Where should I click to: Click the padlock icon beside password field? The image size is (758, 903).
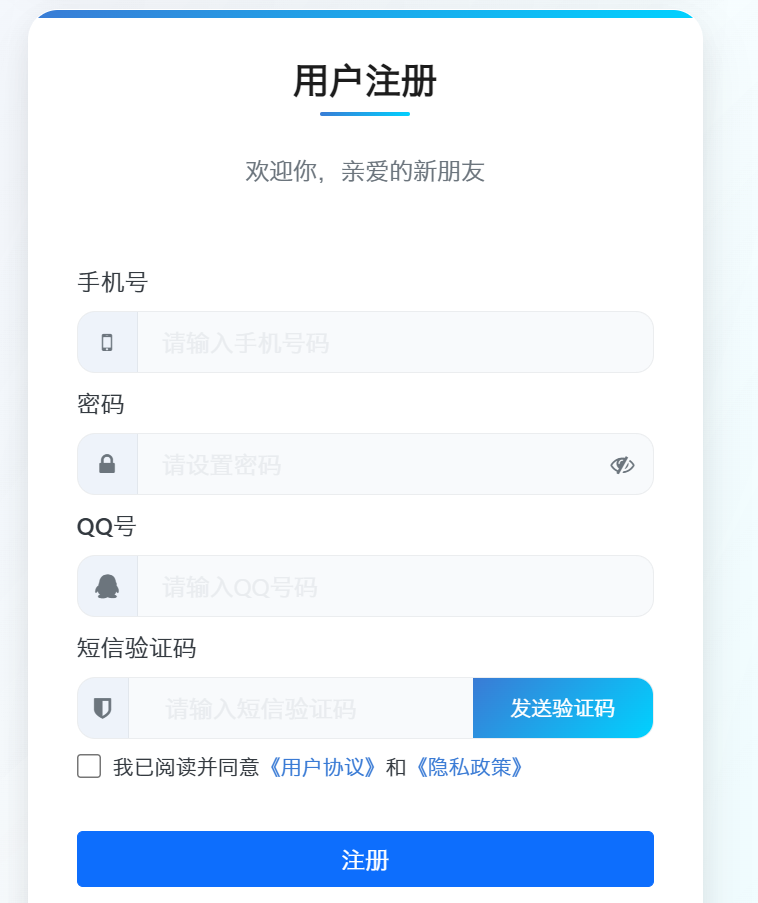tap(107, 464)
